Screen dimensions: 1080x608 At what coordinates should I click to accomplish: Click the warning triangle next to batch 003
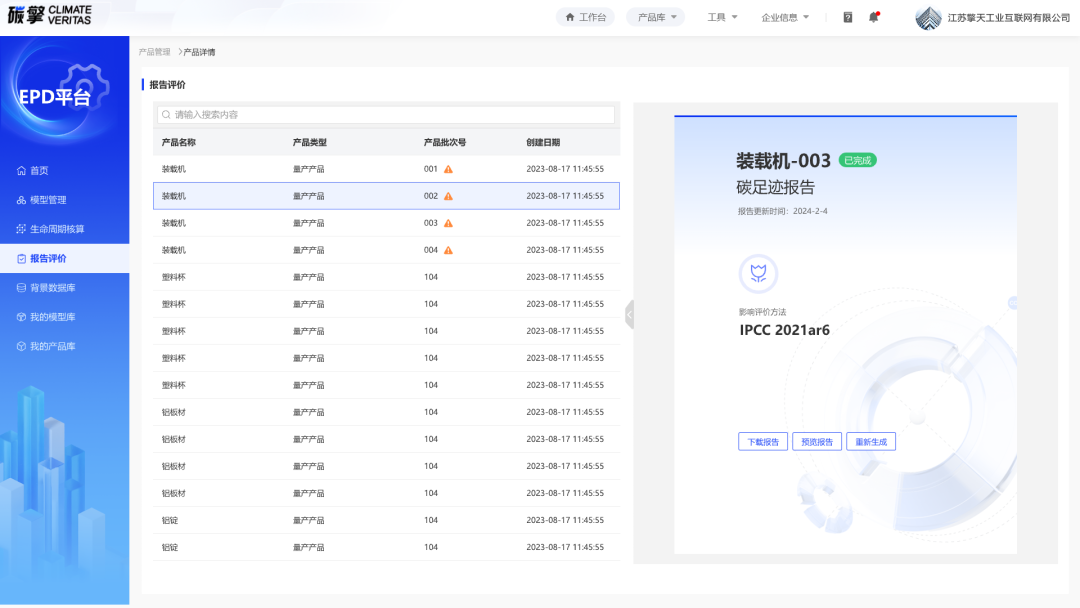[x=448, y=223]
